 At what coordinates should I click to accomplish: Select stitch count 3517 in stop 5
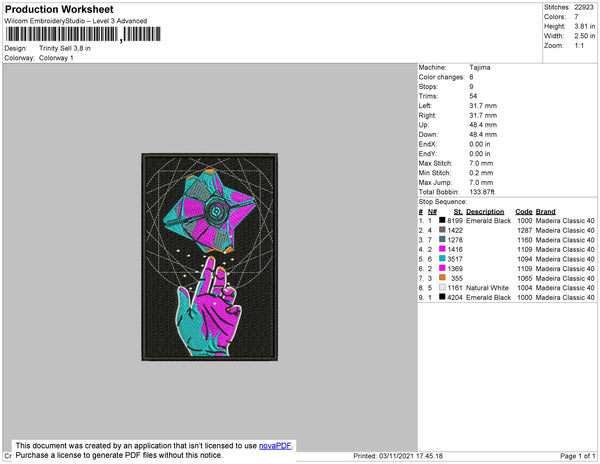click(455, 259)
